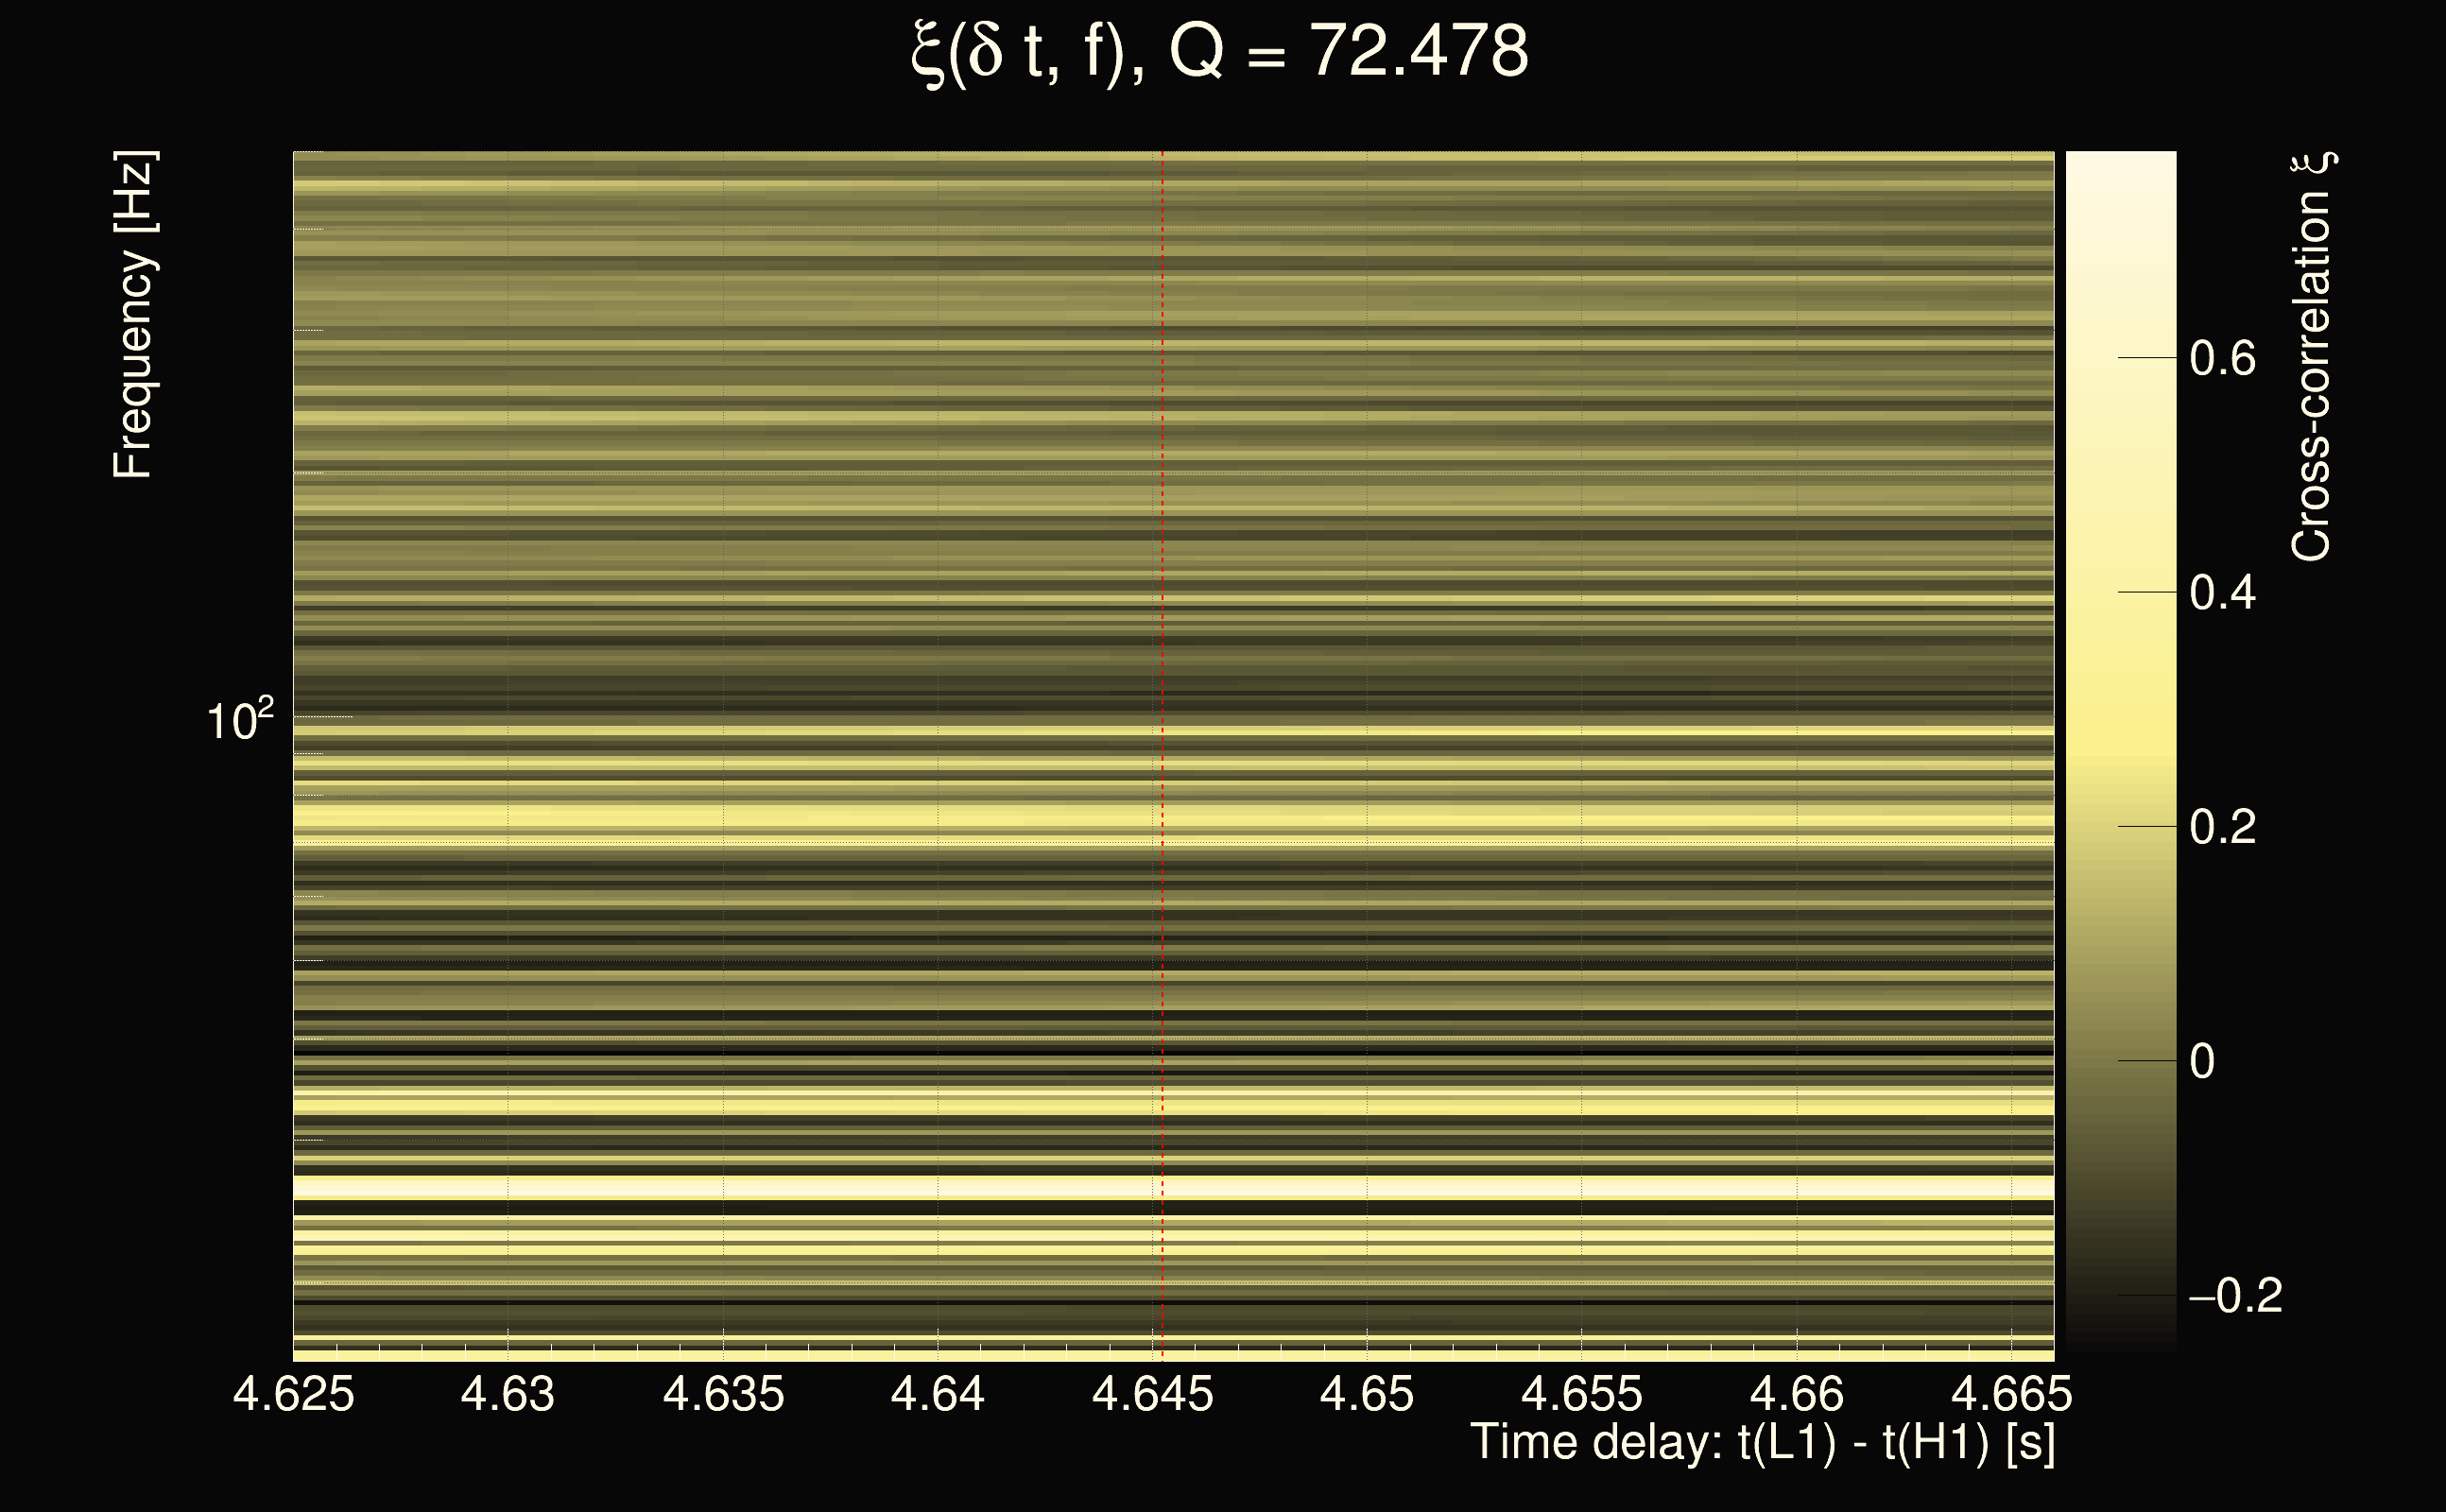2446x1512 pixels.
Task: Click the 4.63 x-axis tick label
Action: [x=507, y=1394]
